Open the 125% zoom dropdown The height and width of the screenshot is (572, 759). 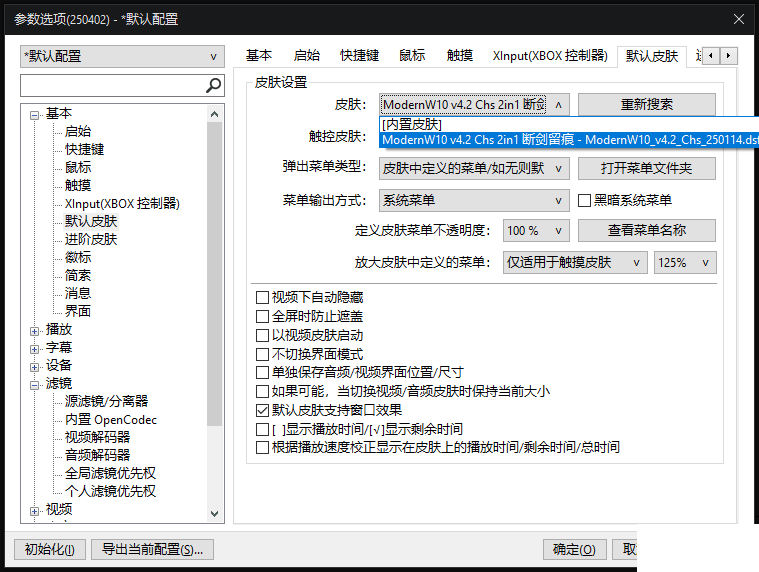[685, 263]
